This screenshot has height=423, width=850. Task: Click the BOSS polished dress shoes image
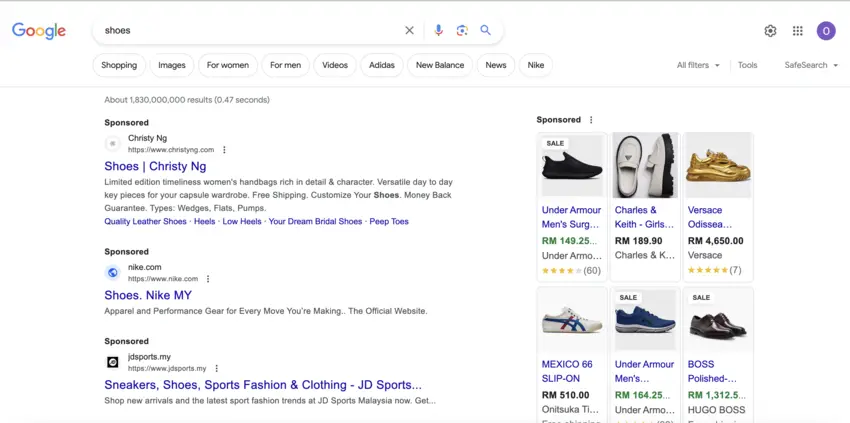tap(718, 320)
